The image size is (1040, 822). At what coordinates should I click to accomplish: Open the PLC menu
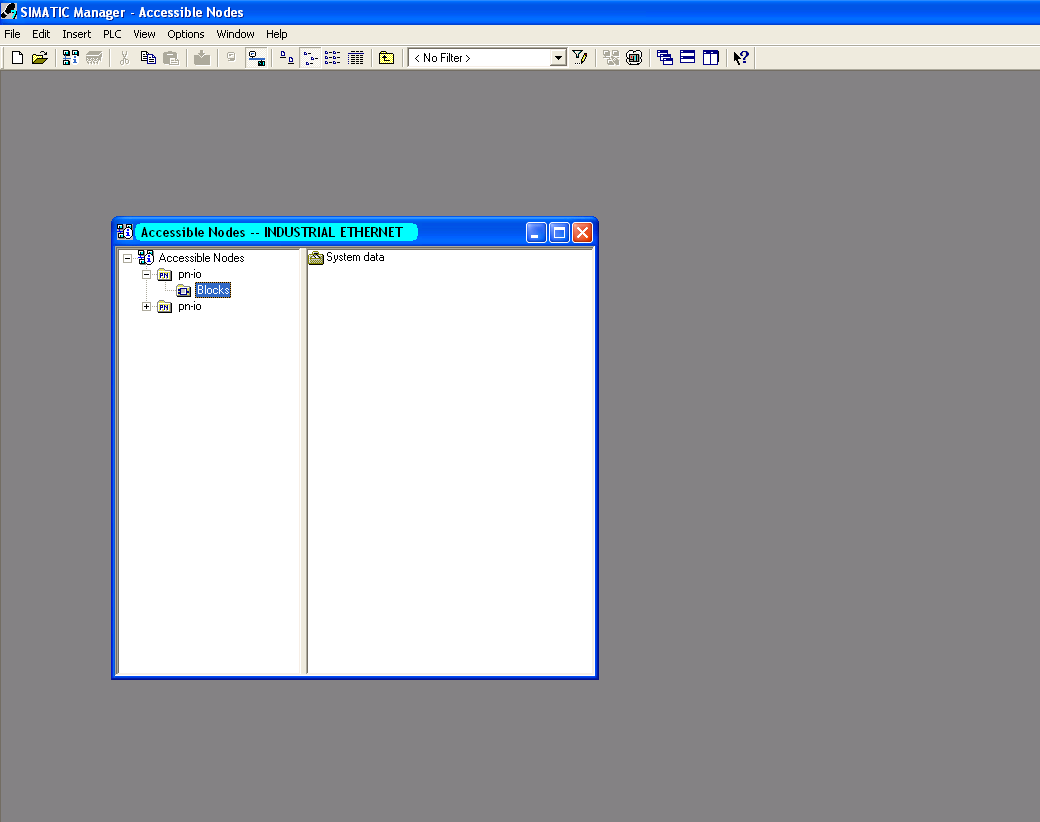112,34
